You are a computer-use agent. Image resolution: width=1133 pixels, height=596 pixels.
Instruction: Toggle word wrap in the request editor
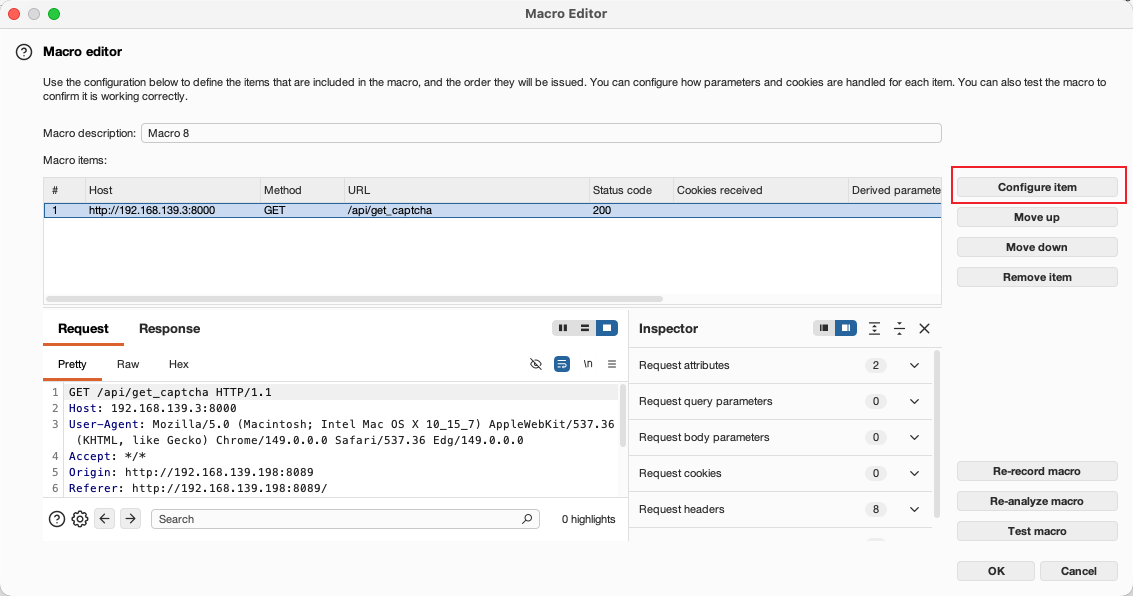point(561,364)
